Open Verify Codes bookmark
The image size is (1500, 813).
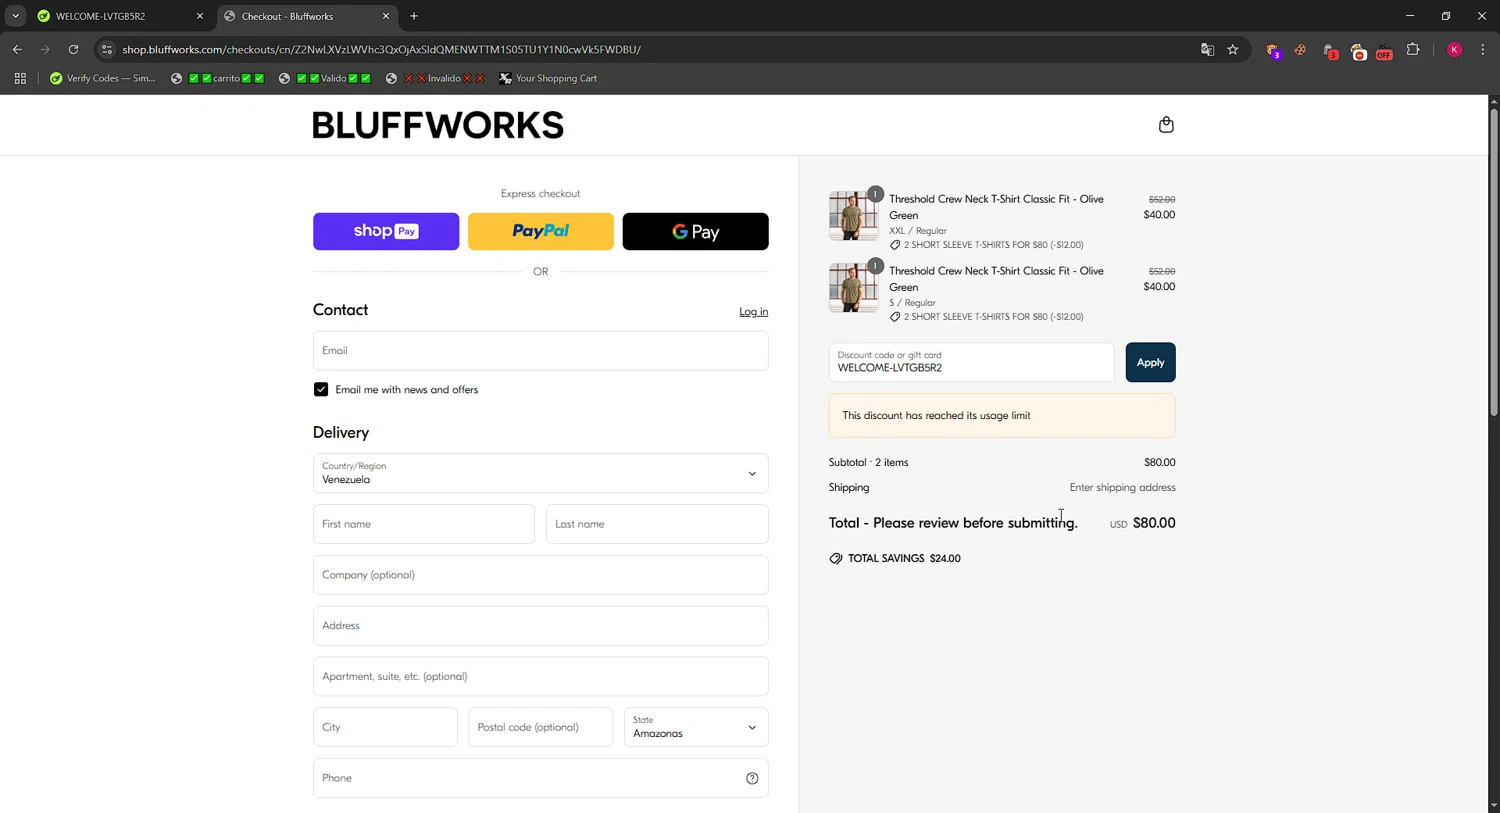pyautogui.click(x=102, y=78)
